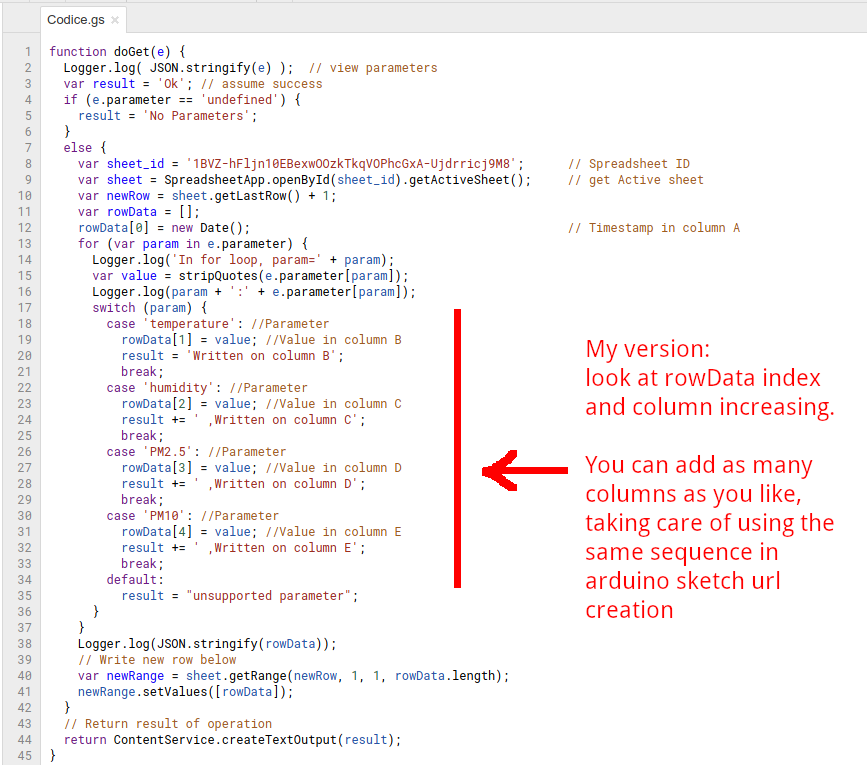Click case 'PM10' label

pos(149,517)
